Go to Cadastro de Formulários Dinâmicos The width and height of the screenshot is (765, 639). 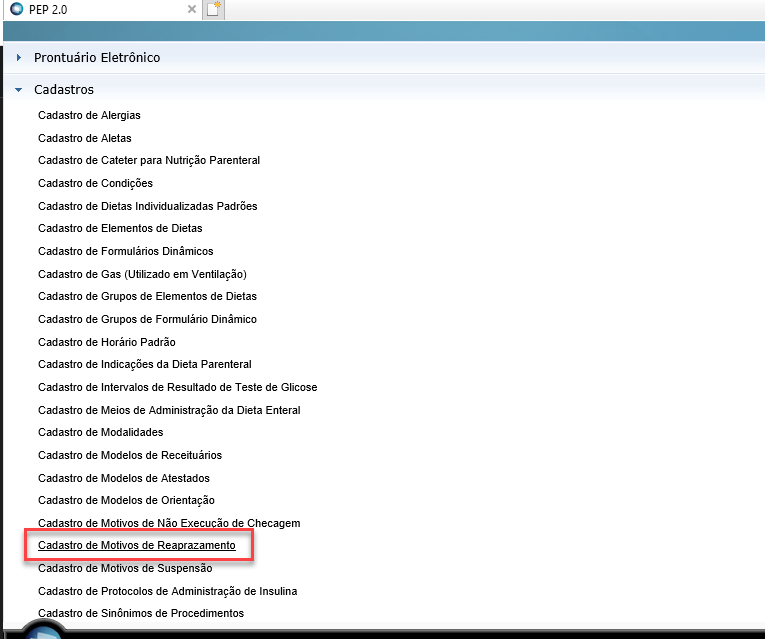click(126, 251)
